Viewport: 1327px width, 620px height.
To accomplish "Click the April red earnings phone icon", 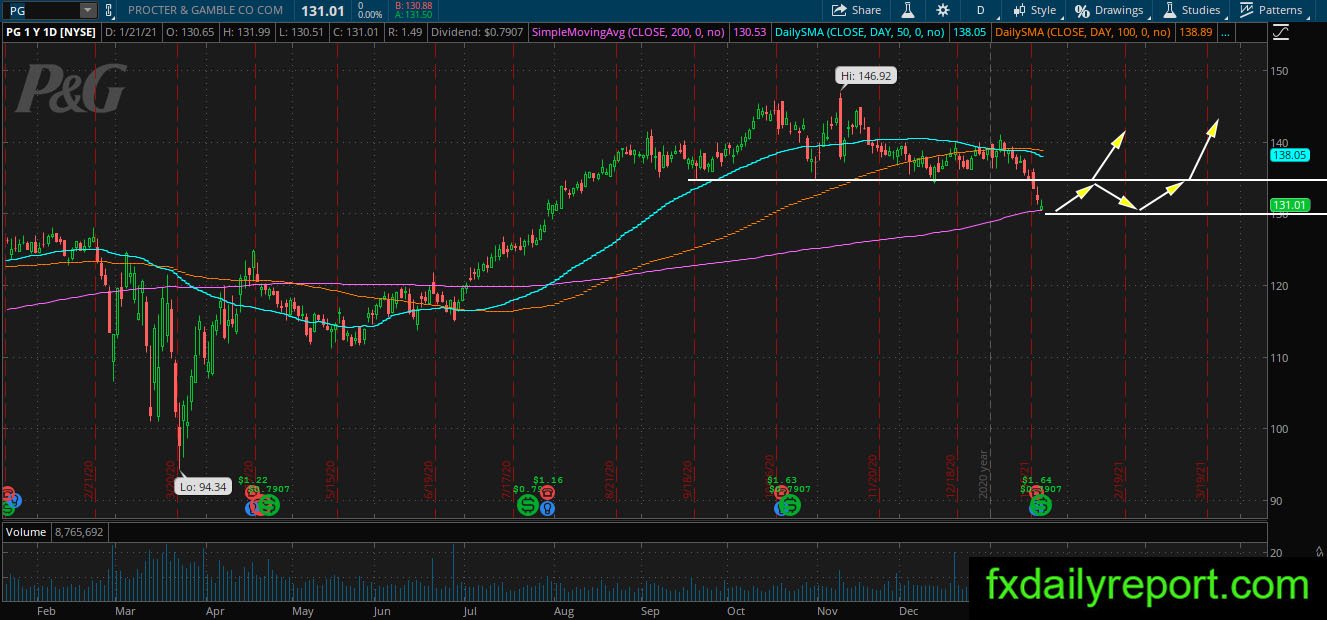I will (251, 492).
